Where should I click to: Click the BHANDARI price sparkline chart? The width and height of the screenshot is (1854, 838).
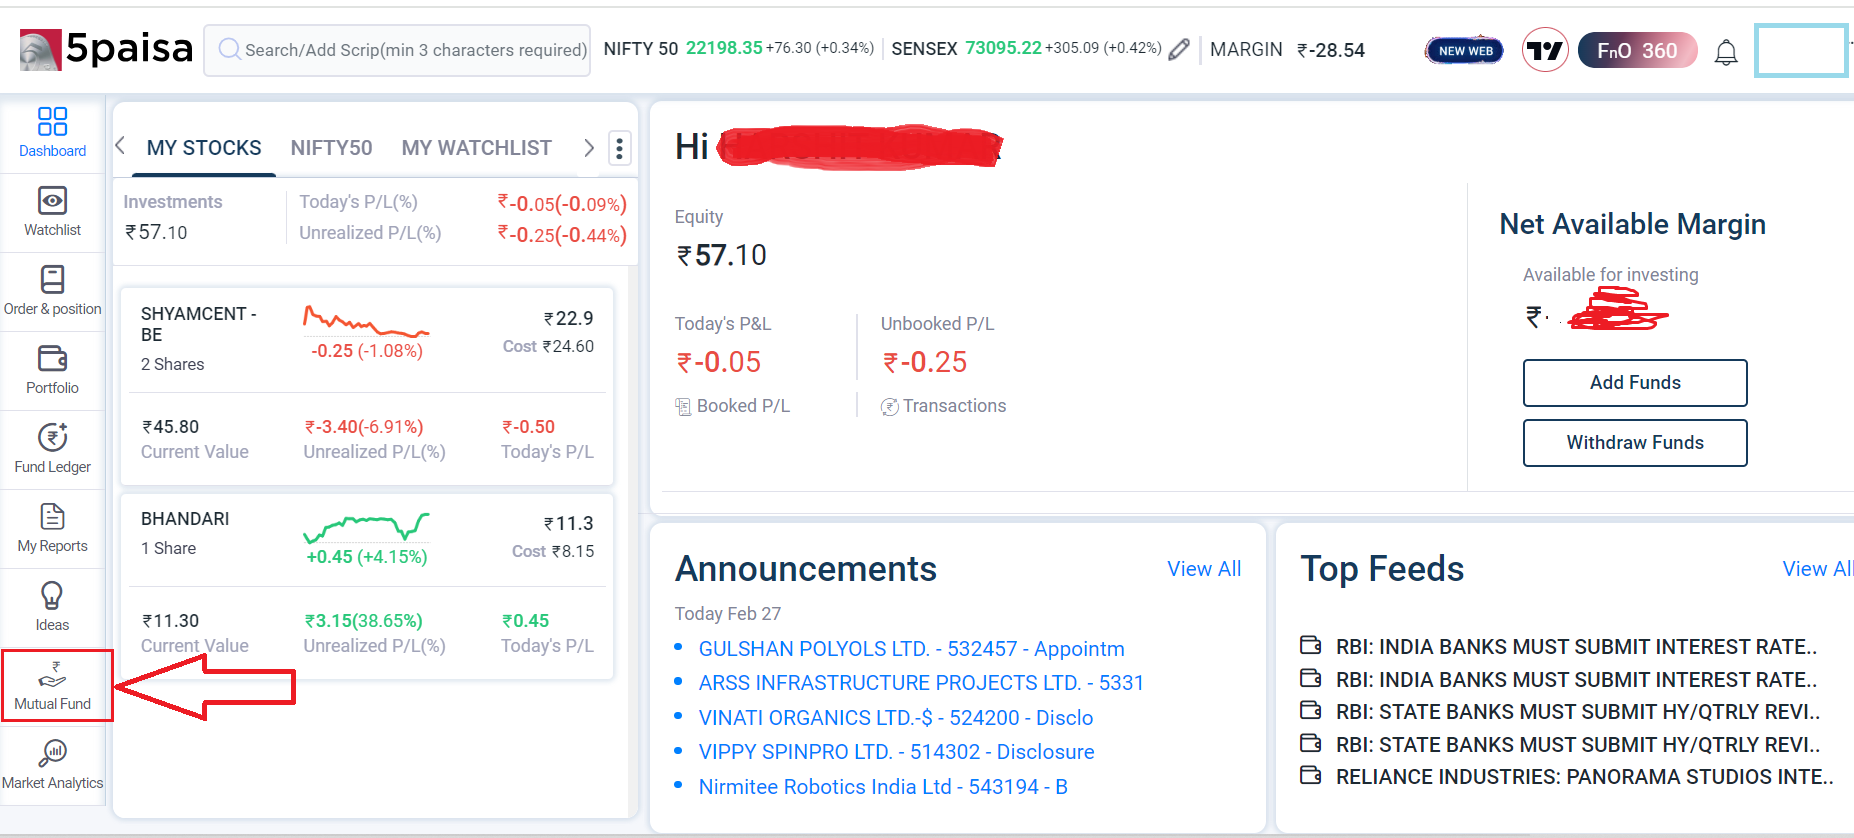coord(366,526)
